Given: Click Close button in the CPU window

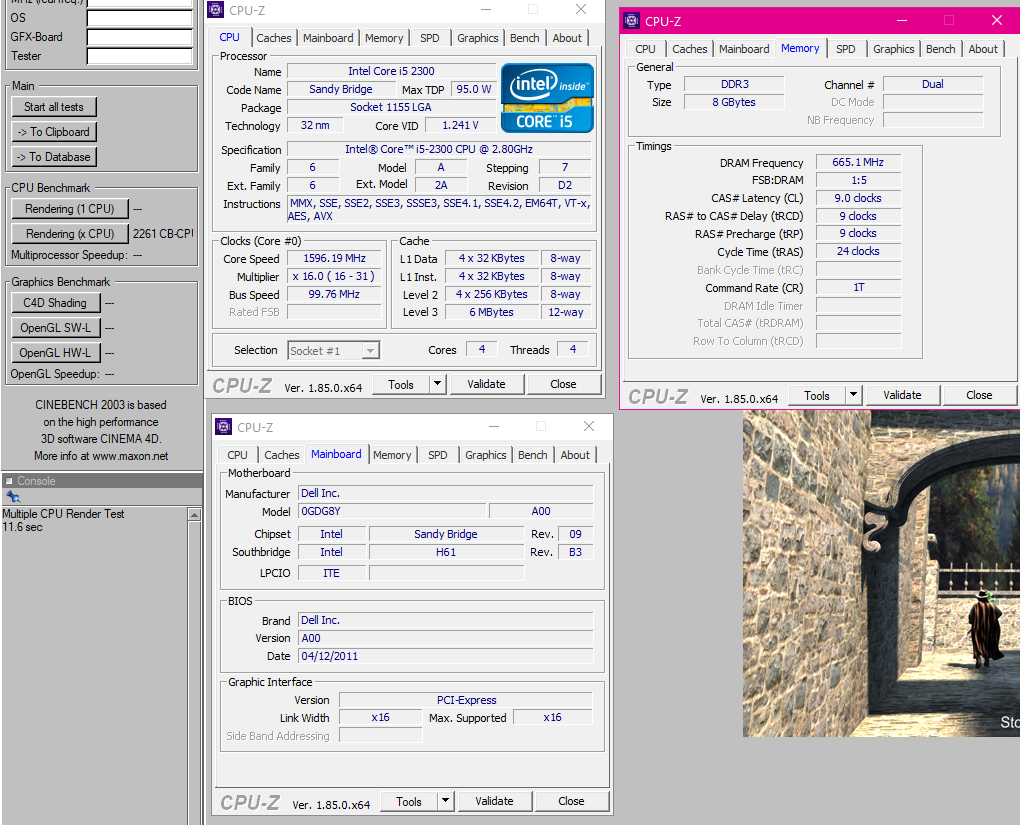Looking at the screenshot, I should [563, 384].
